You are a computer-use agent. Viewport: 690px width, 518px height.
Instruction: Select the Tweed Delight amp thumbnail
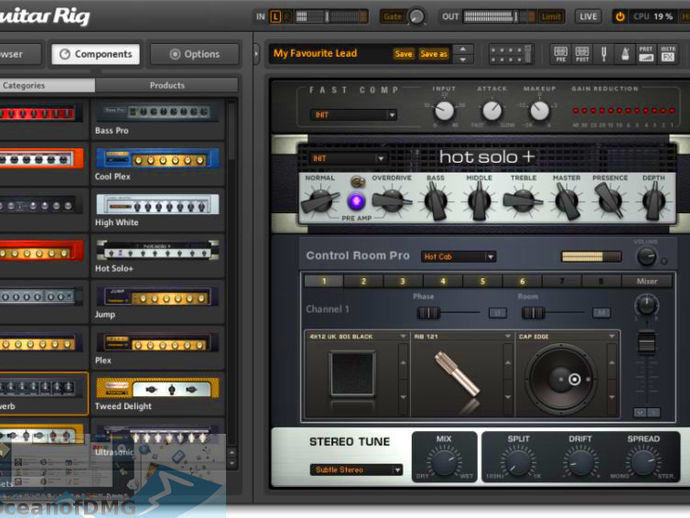pyautogui.click(x=157, y=389)
